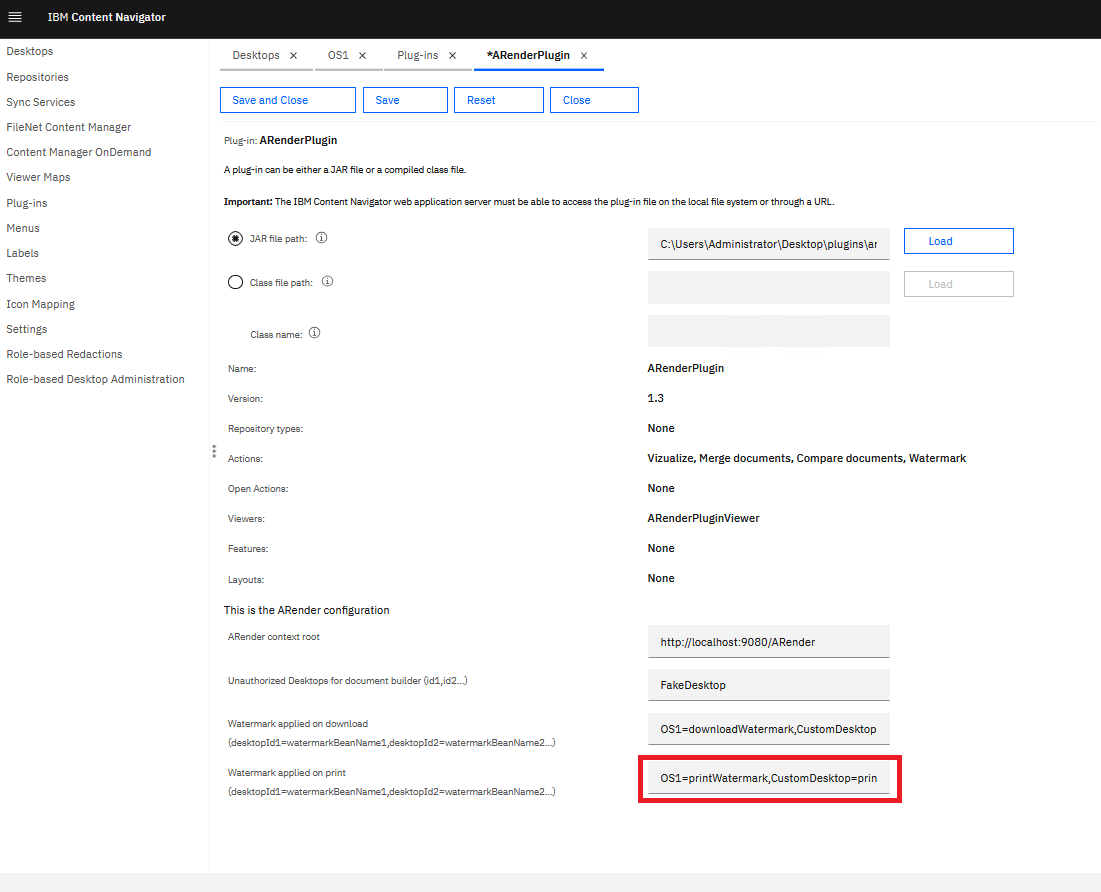Open Viewer Maps in the sidebar
The width and height of the screenshot is (1101, 892).
[x=38, y=177]
